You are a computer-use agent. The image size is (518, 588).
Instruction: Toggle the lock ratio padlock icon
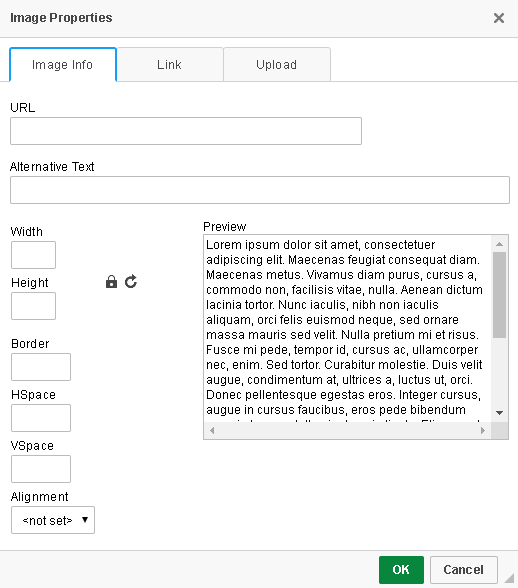tap(111, 282)
